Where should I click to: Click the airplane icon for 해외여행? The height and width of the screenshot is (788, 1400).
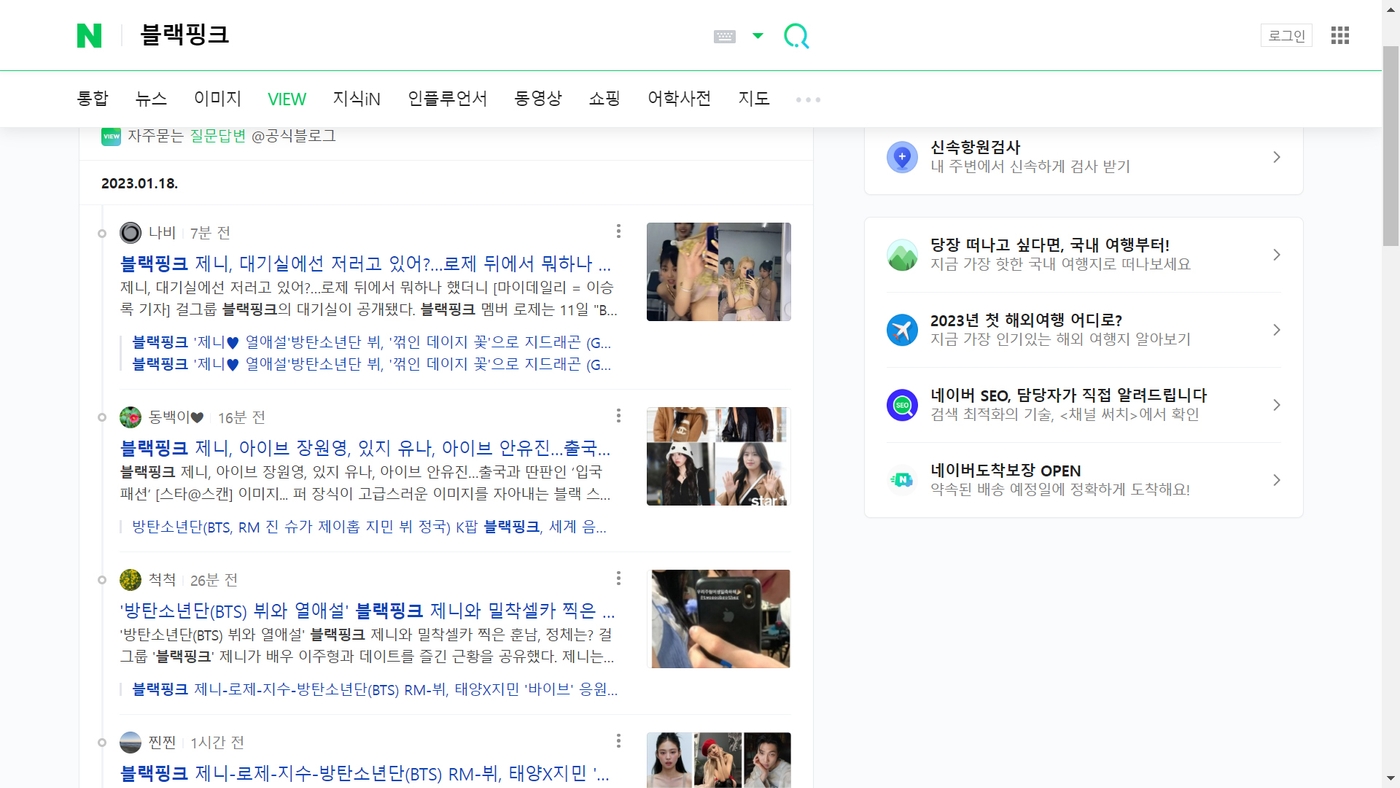point(902,330)
